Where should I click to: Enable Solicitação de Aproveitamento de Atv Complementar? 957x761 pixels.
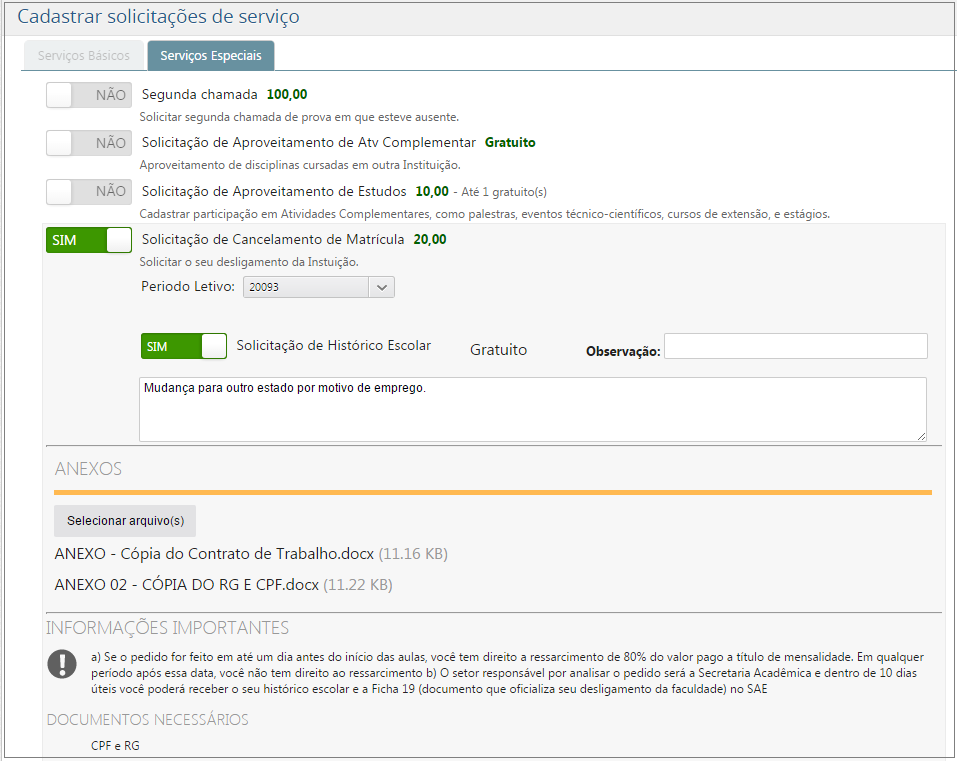88,143
